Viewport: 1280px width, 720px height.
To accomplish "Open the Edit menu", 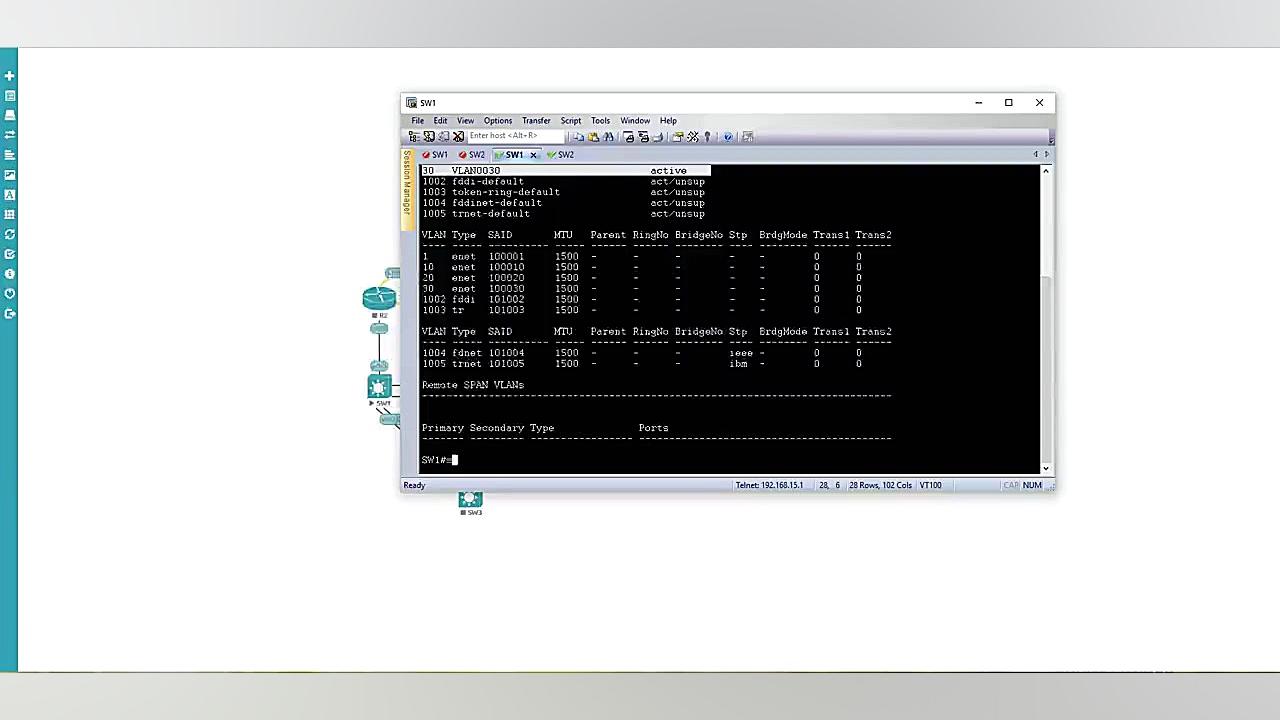I will [x=440, y=121].
